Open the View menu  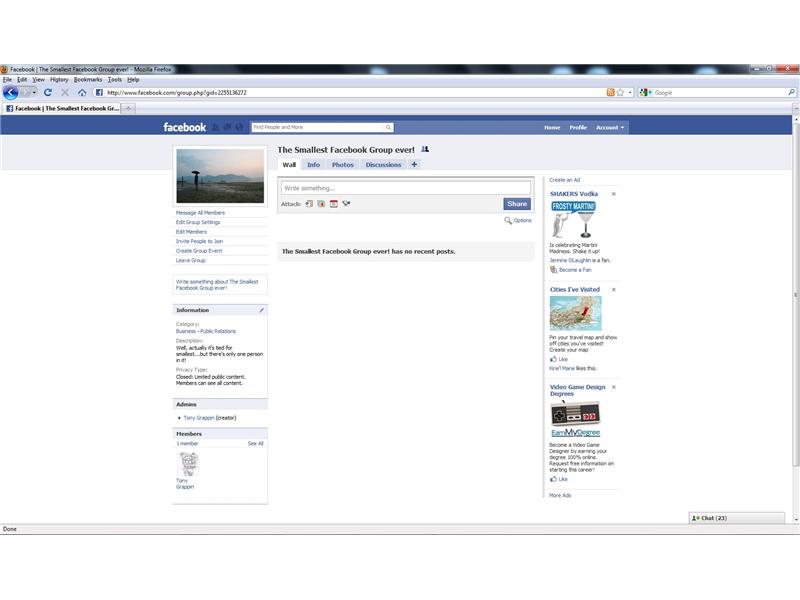coord(38,80)
